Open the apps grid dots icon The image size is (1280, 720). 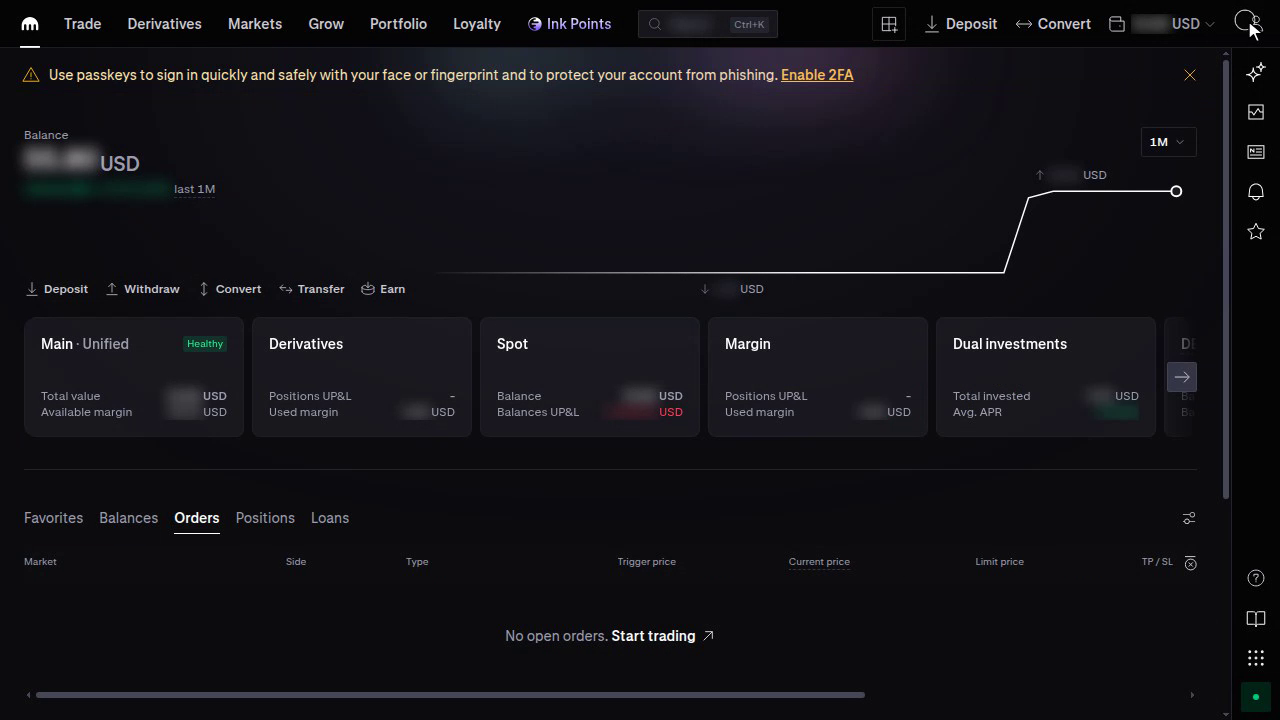tap(1256, 658)
